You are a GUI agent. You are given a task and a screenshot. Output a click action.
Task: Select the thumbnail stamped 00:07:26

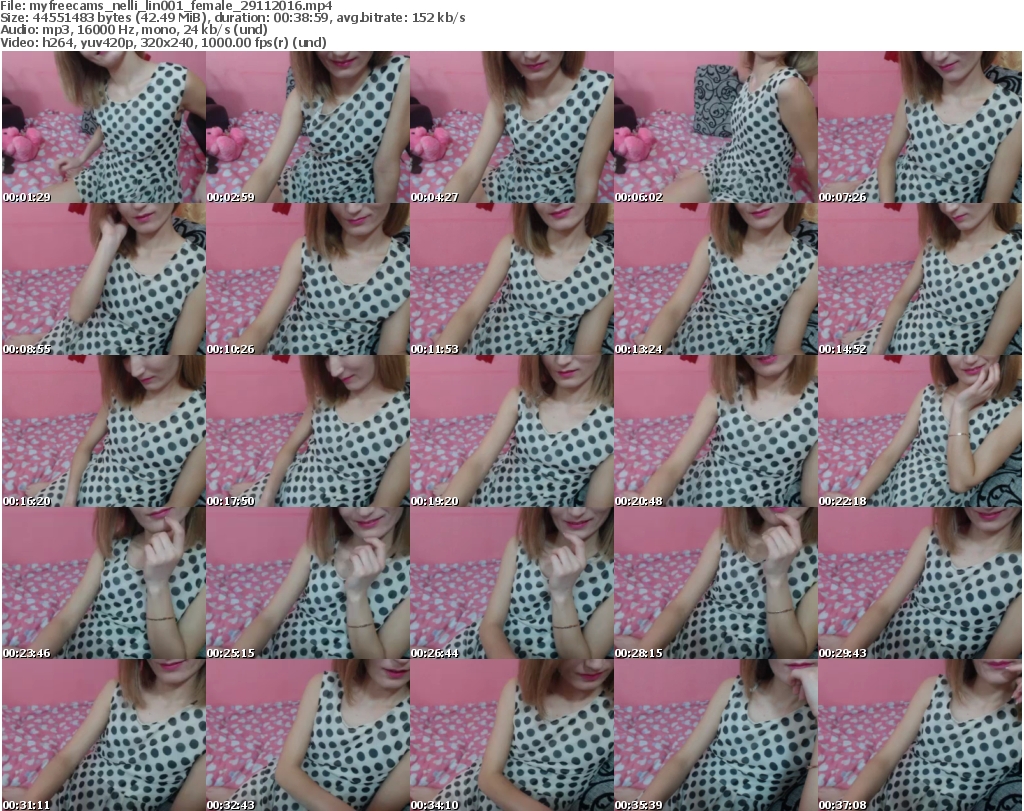click(920, 127)
